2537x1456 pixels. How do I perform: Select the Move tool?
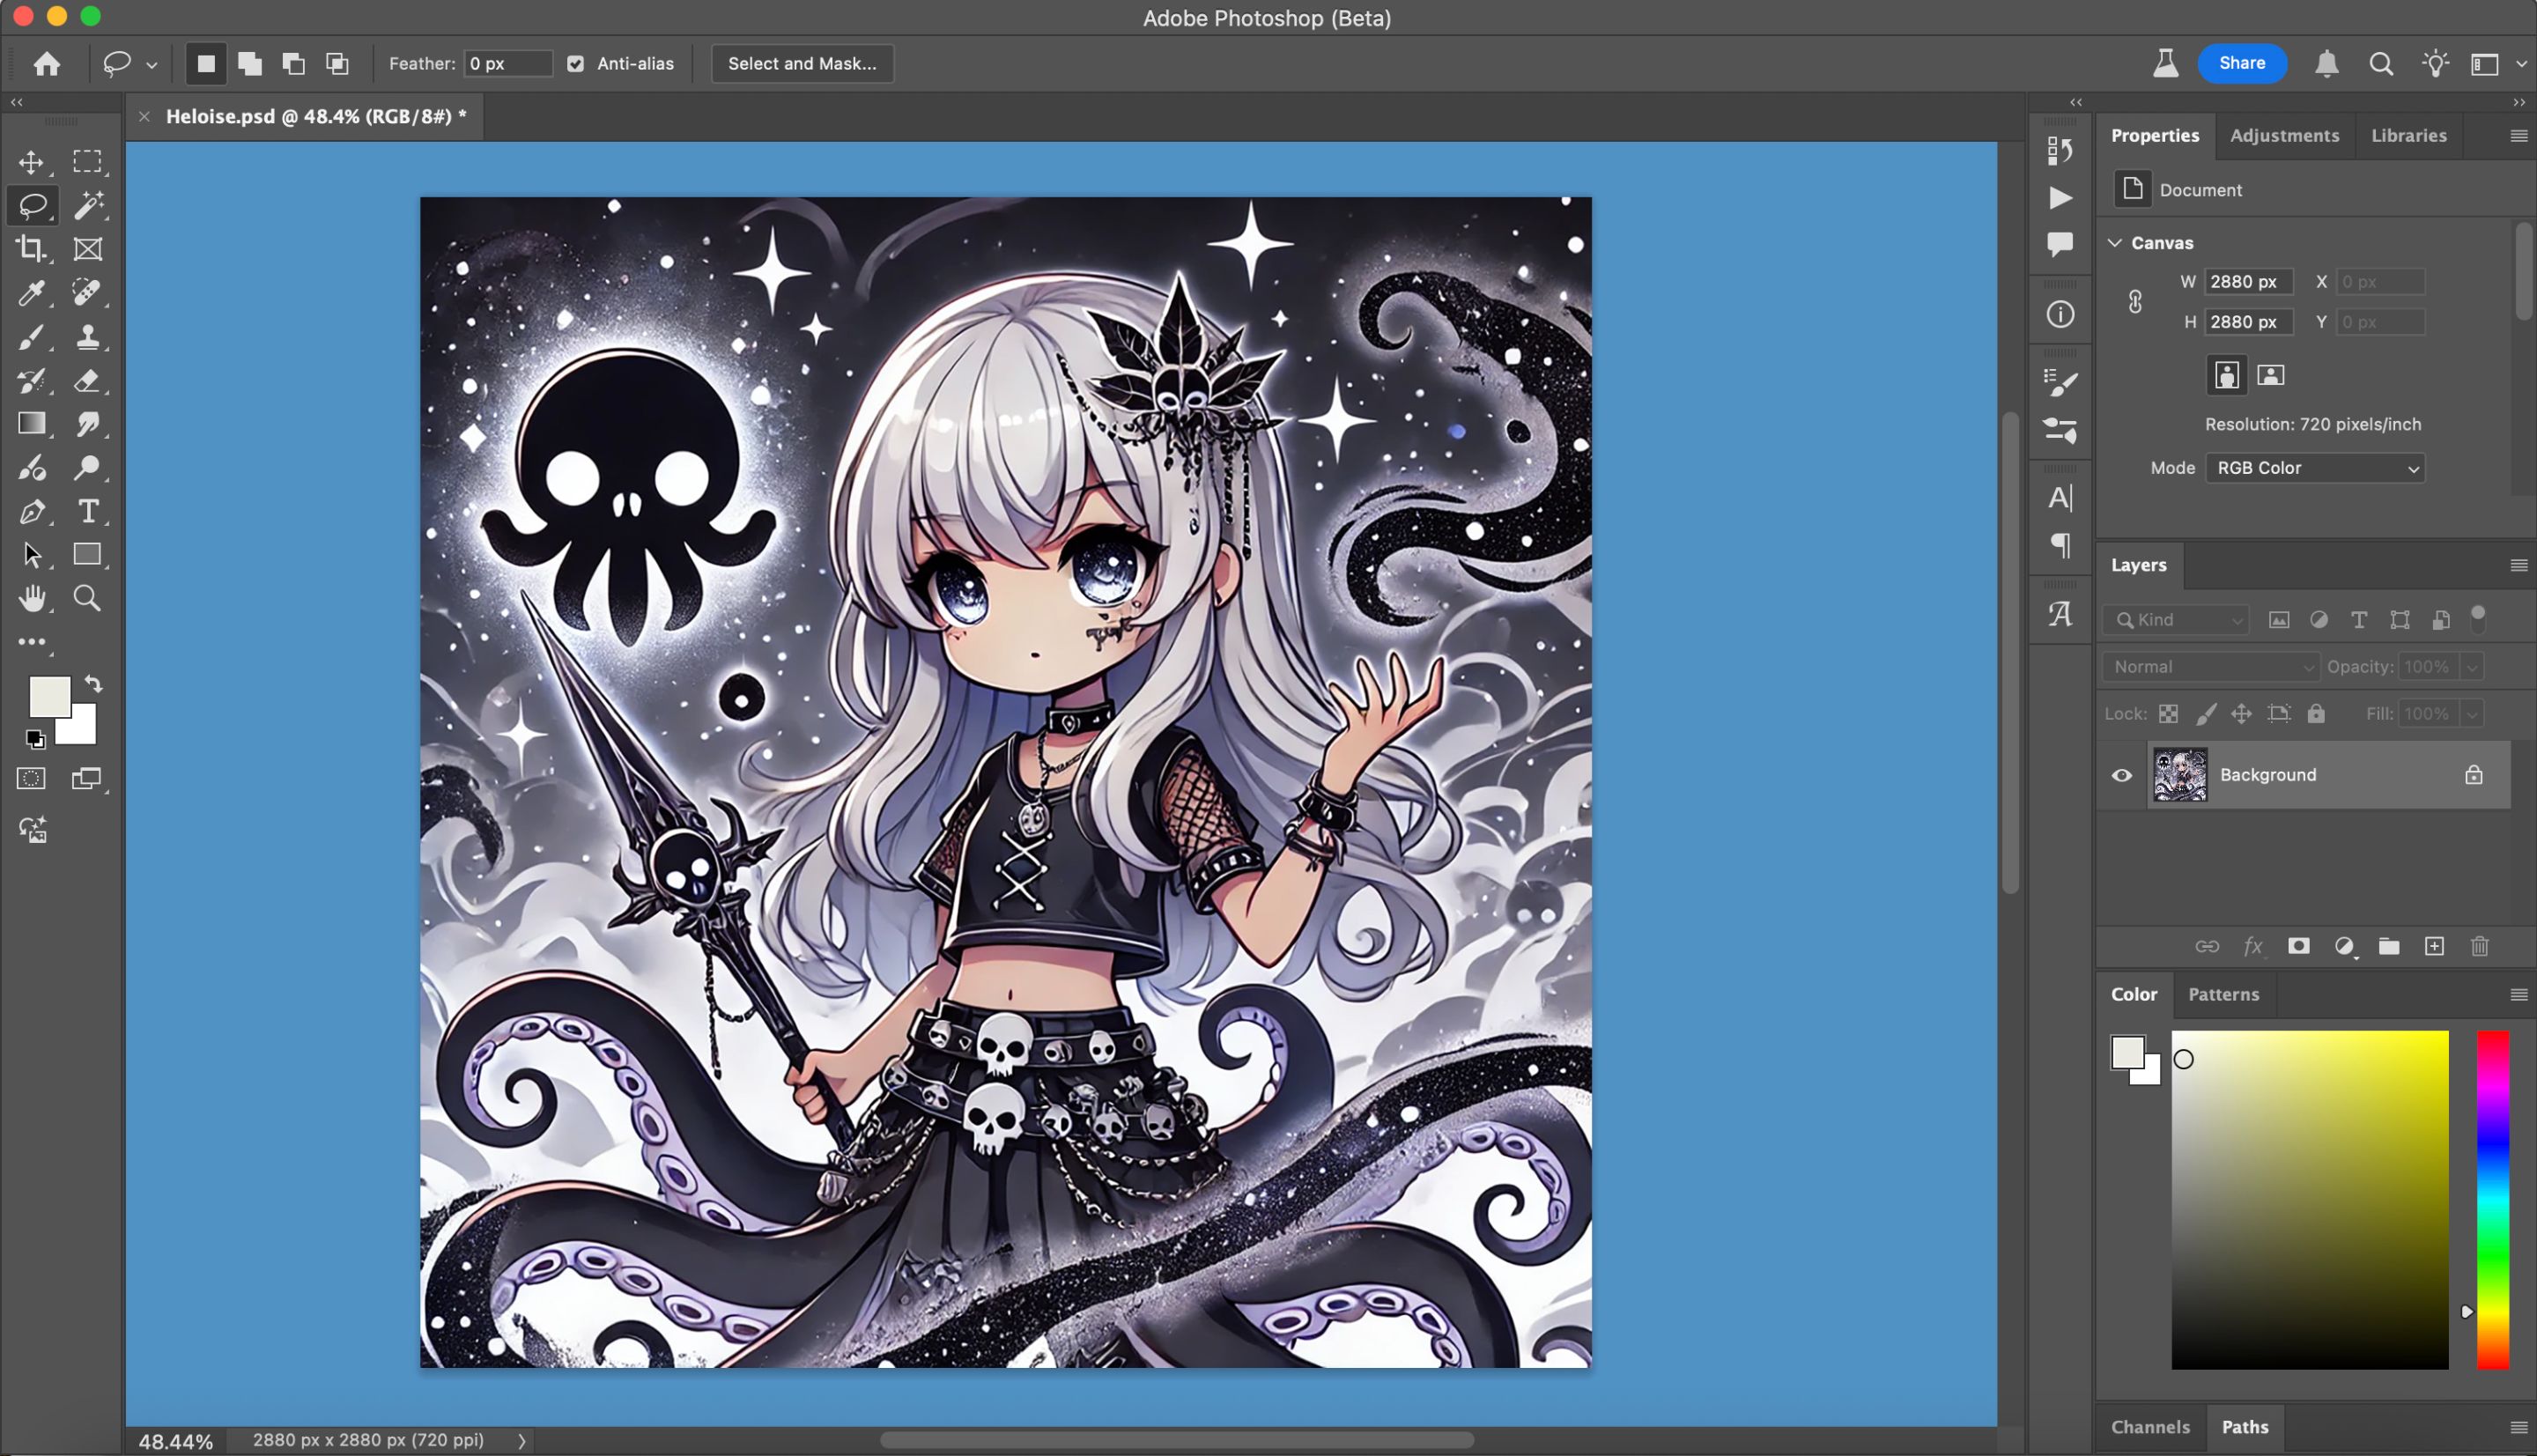(x=31, y=162)
